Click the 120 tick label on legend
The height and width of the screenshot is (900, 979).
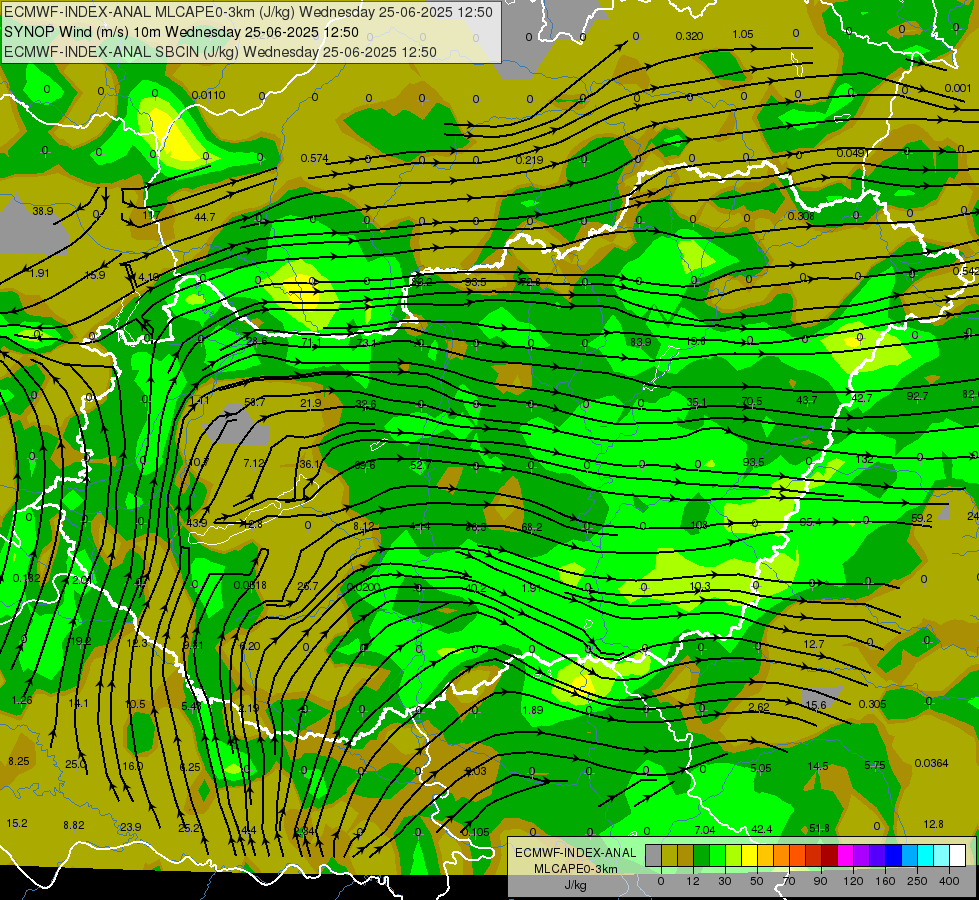(853, 881)
